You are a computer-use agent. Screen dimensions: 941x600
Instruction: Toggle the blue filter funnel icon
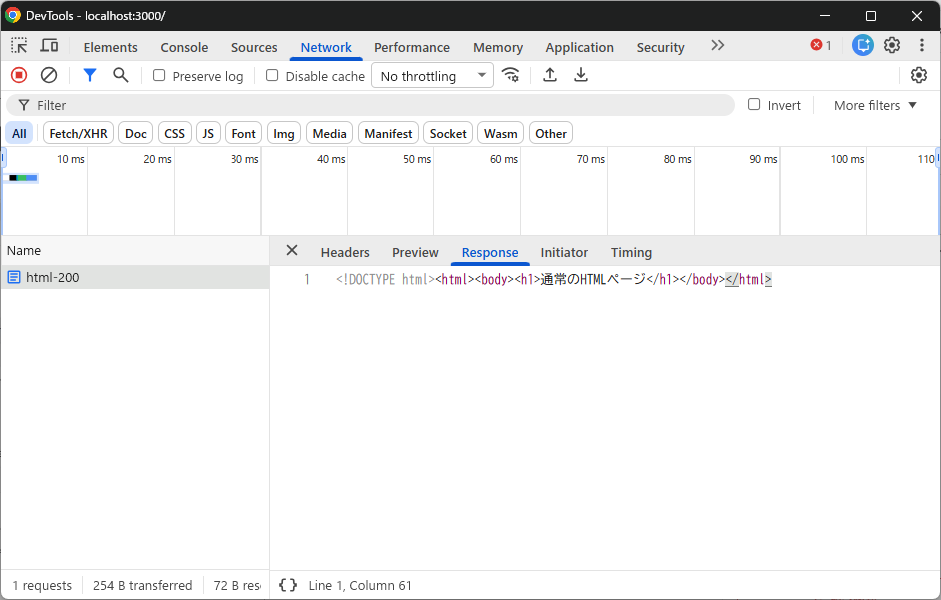[90, 75]
